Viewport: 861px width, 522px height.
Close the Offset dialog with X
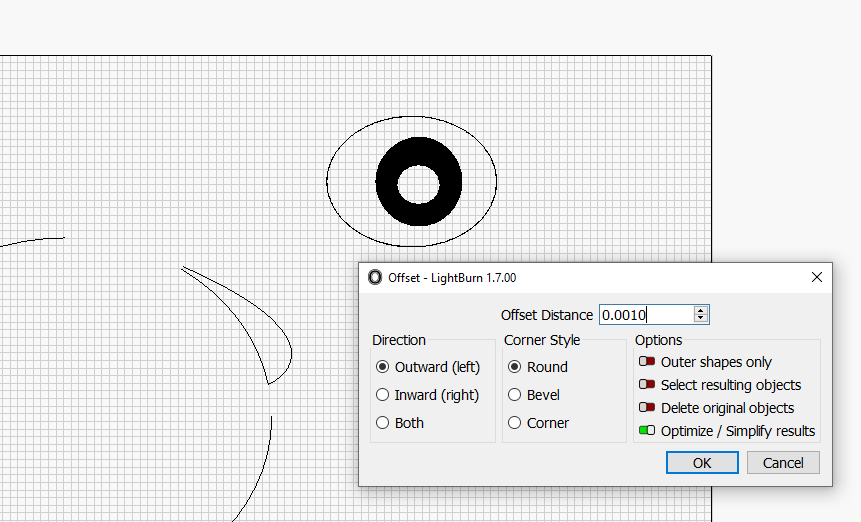817,277
